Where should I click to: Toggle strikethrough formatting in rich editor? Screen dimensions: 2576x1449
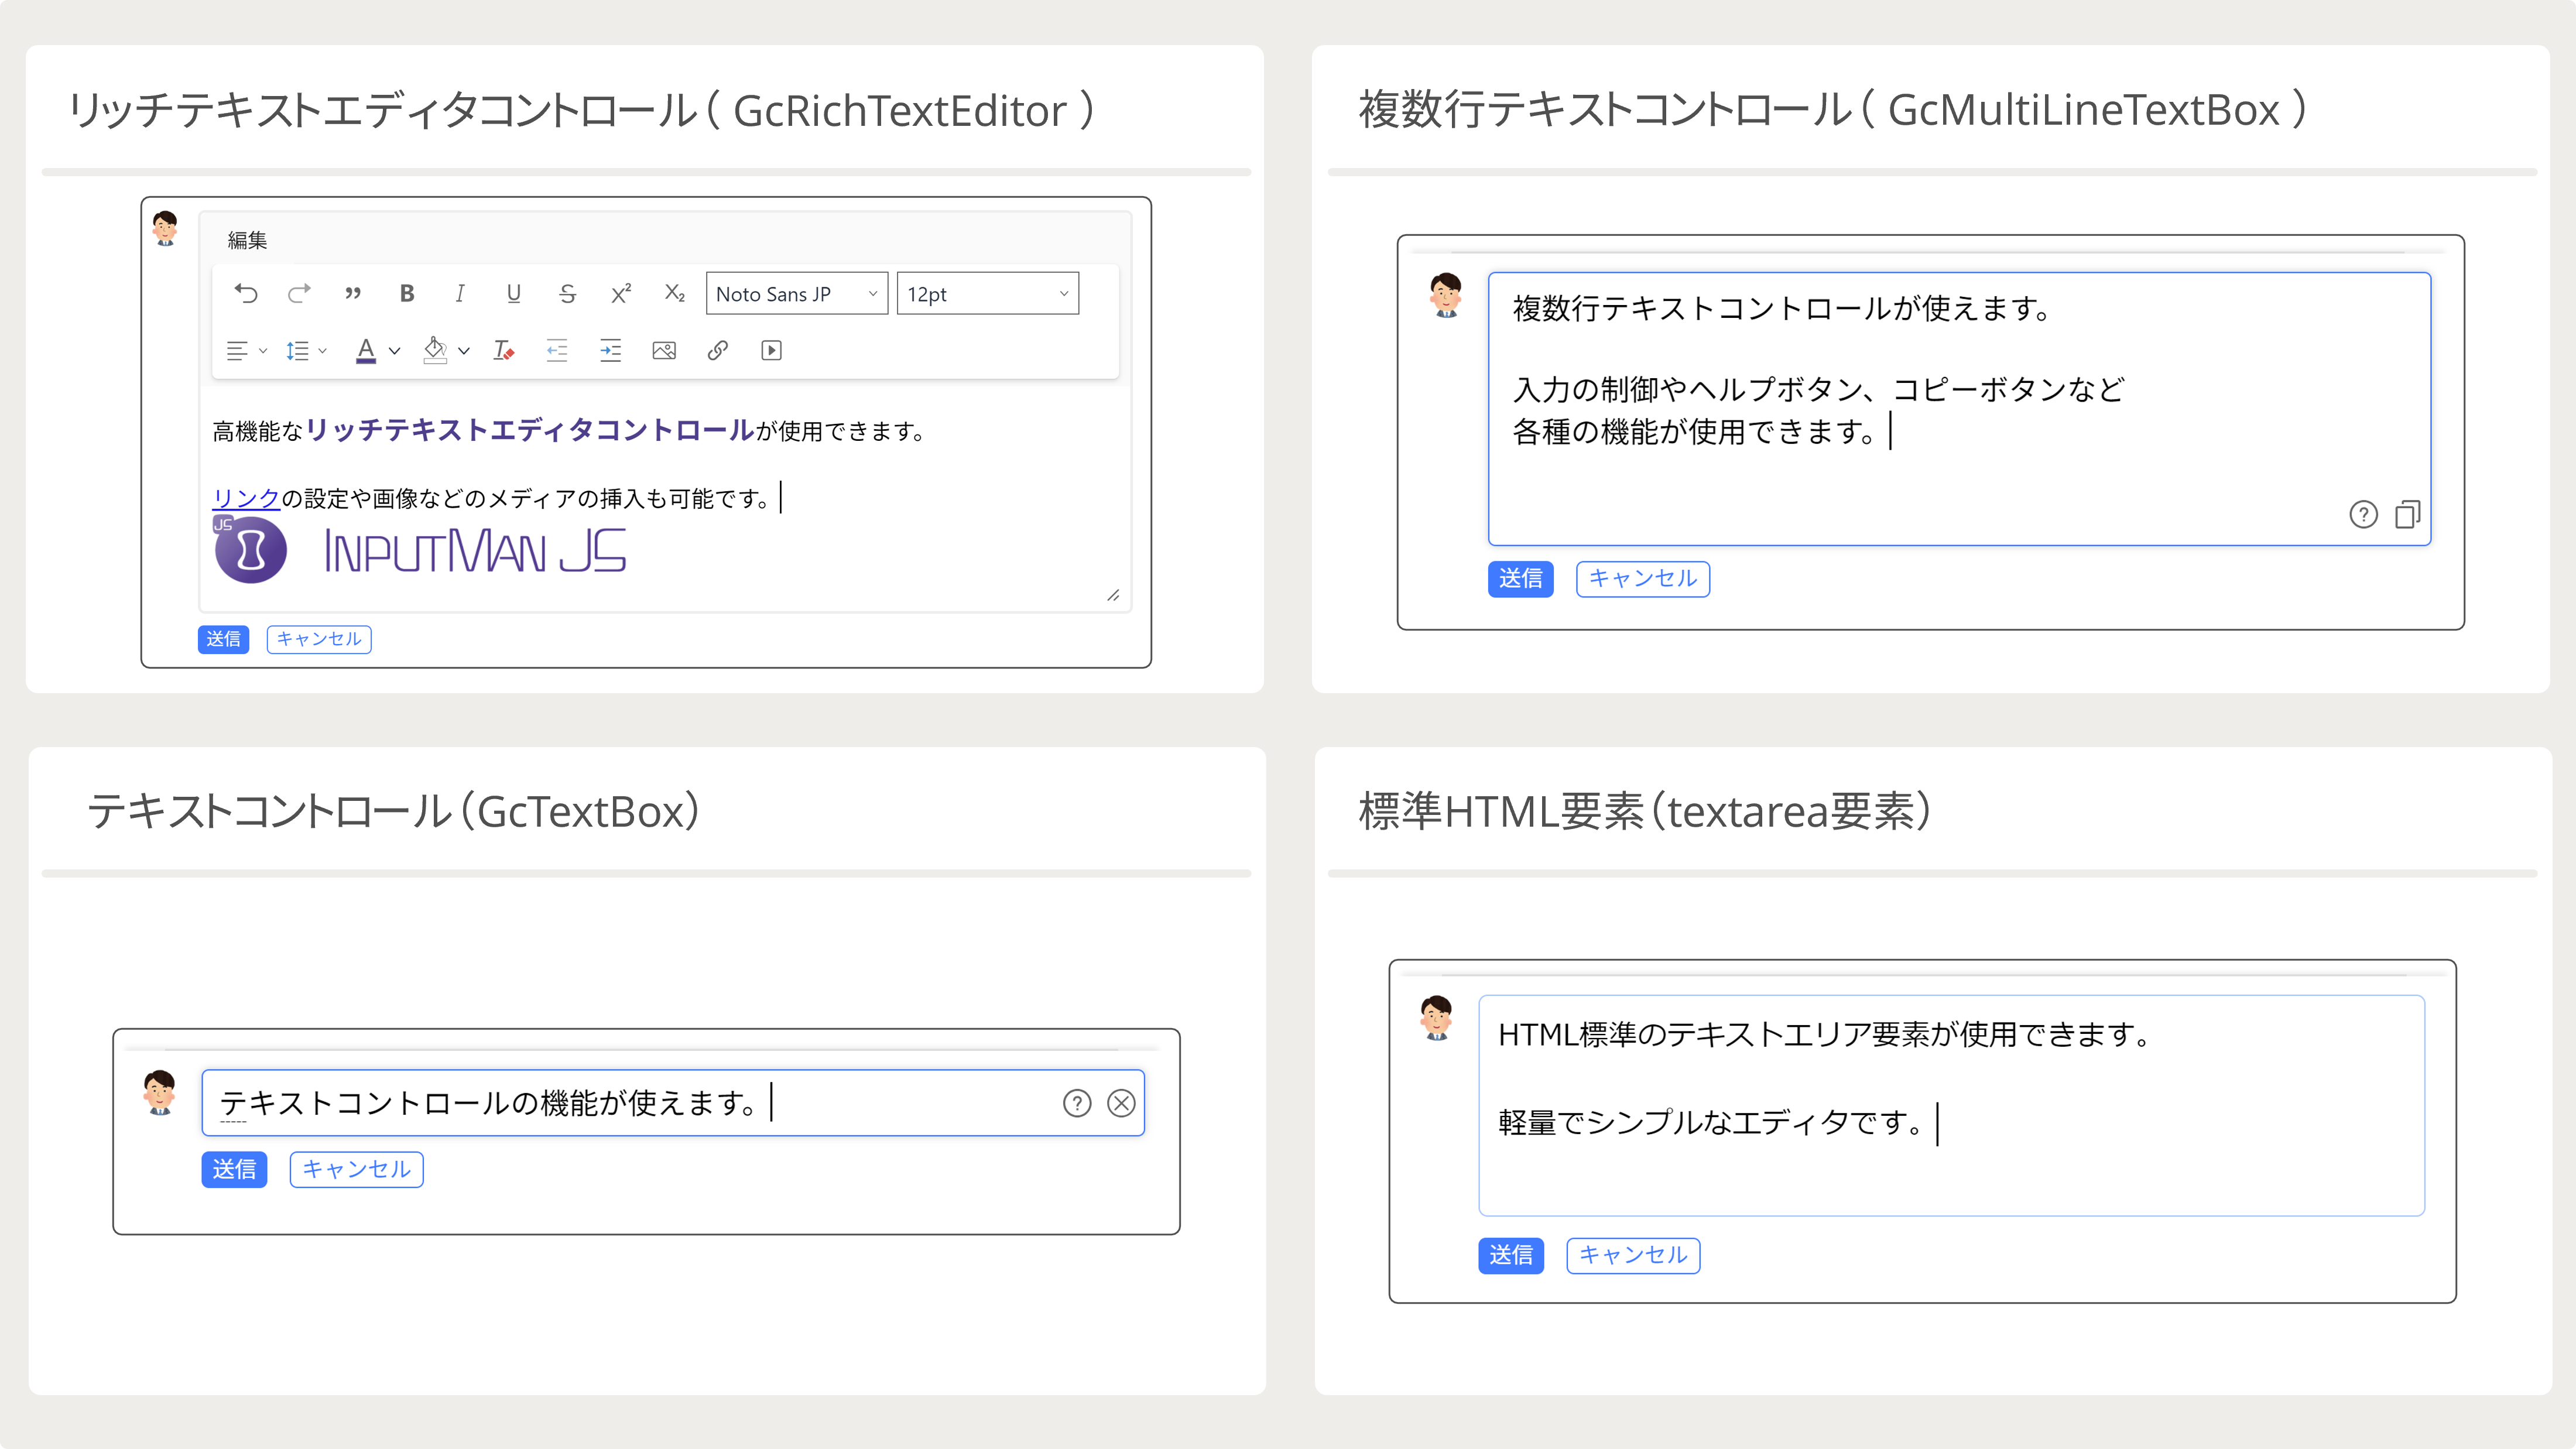[x=567, y=293]
